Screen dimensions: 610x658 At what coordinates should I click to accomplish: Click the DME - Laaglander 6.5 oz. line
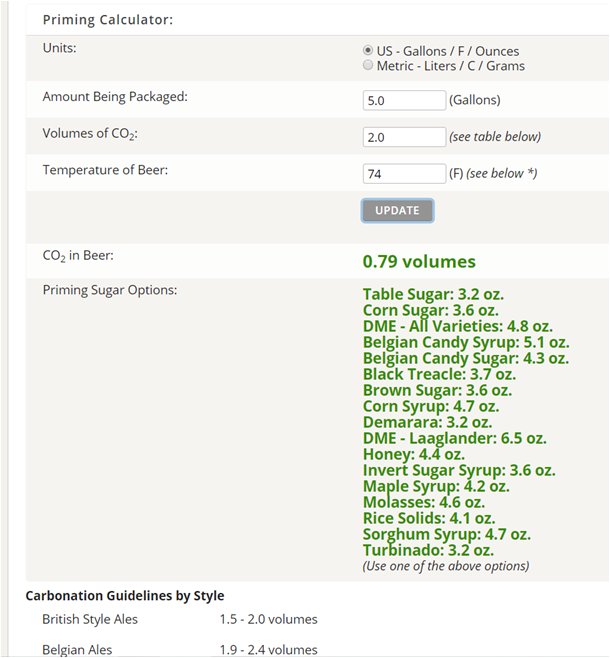[x=454, y=439]
